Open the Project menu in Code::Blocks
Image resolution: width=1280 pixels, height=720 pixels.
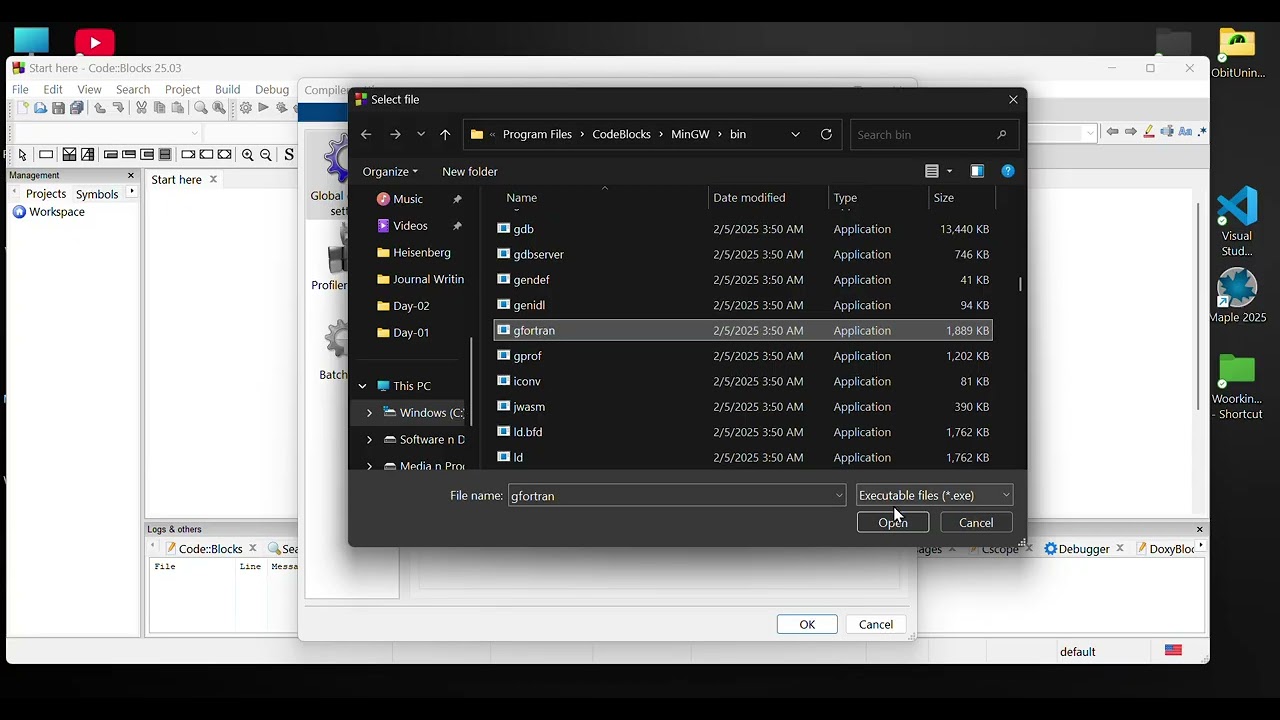tap(182, 89)
